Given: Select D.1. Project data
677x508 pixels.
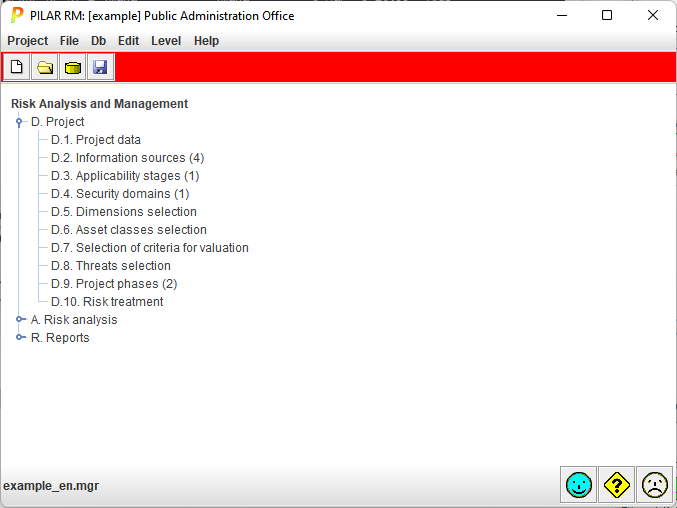Looking at the screenshot, I should click(x=96, y=140).
